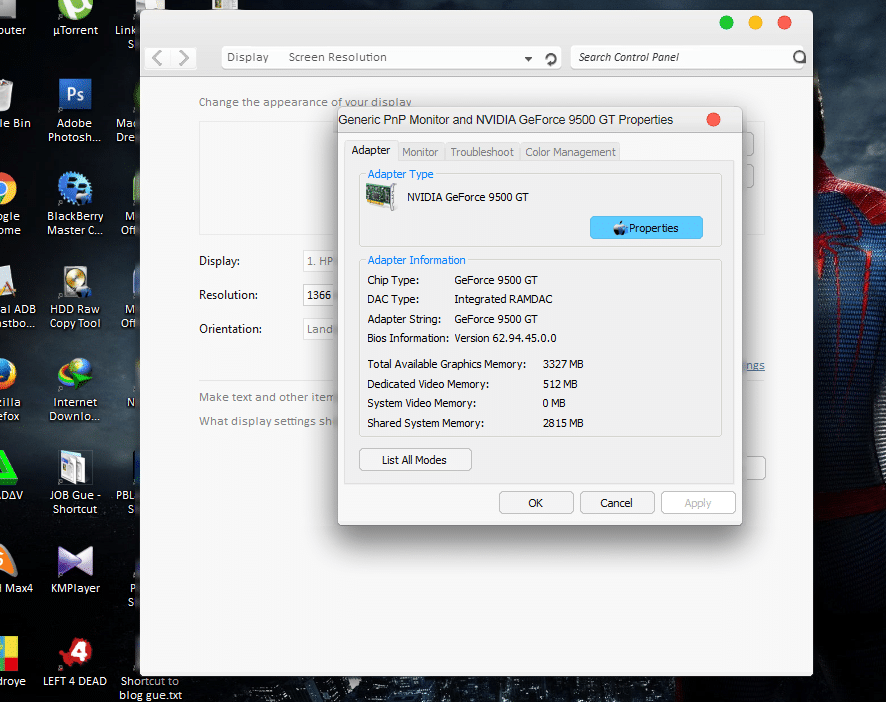Viewport: 886px width, 702px height.
Task: Open the HDD Raw Copy Tool icon
Action: [75, 297]
